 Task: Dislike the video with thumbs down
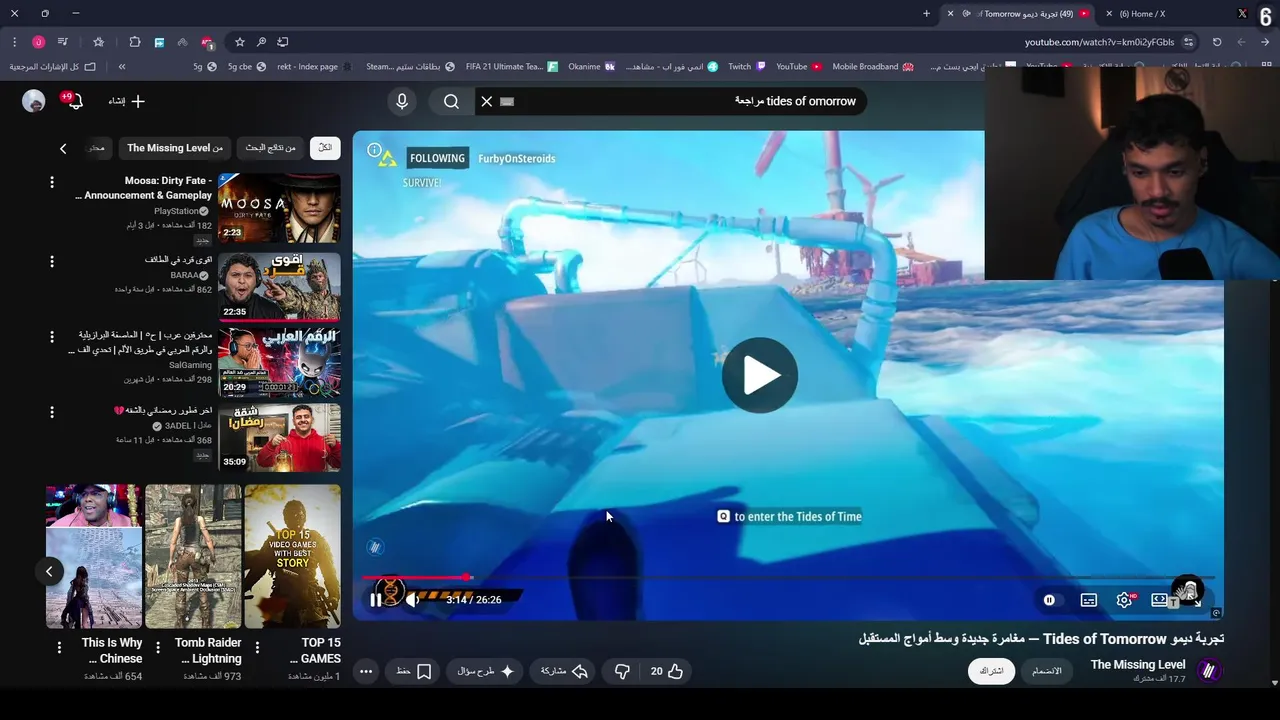622,671
